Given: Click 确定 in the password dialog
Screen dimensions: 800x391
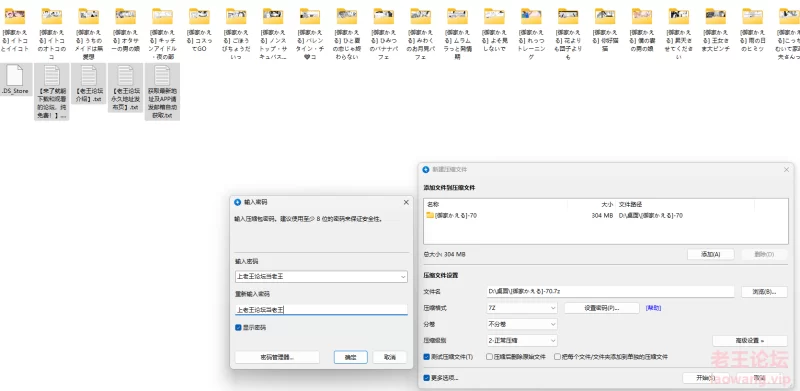Looking at the screenshot, I should click(351, 357).
